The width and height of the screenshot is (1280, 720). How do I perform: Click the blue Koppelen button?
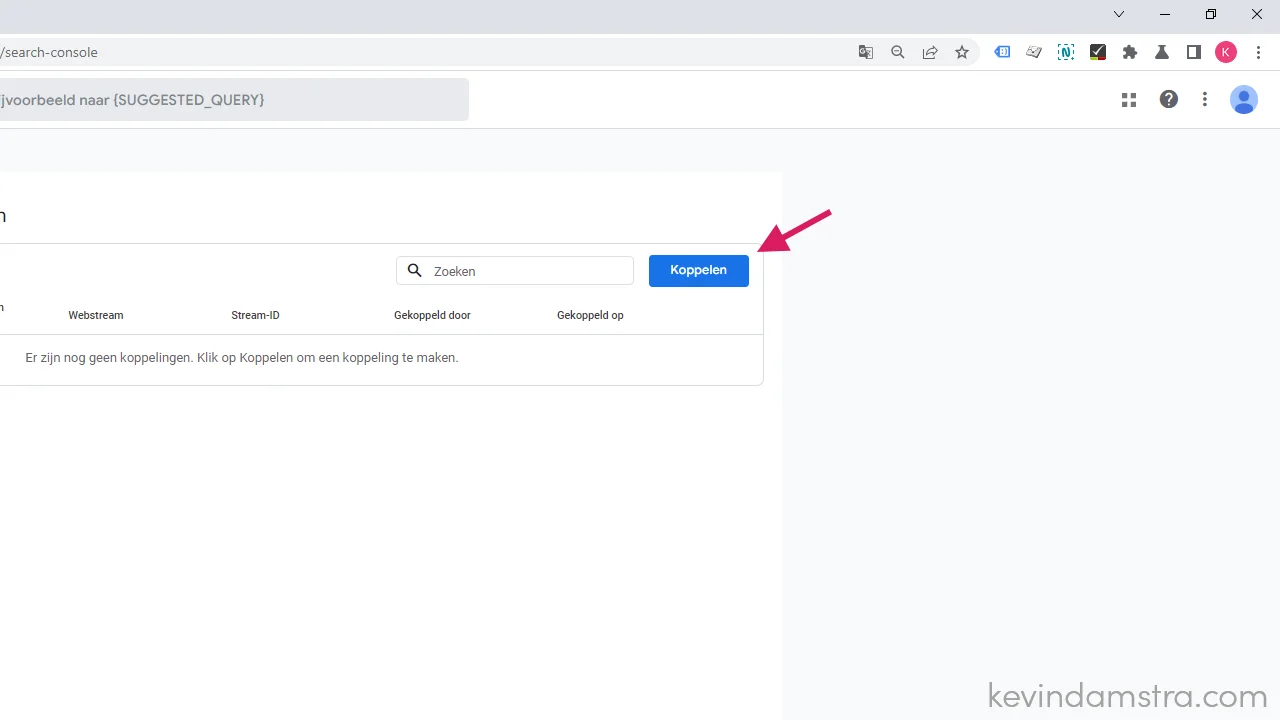[x=698, y=271]
